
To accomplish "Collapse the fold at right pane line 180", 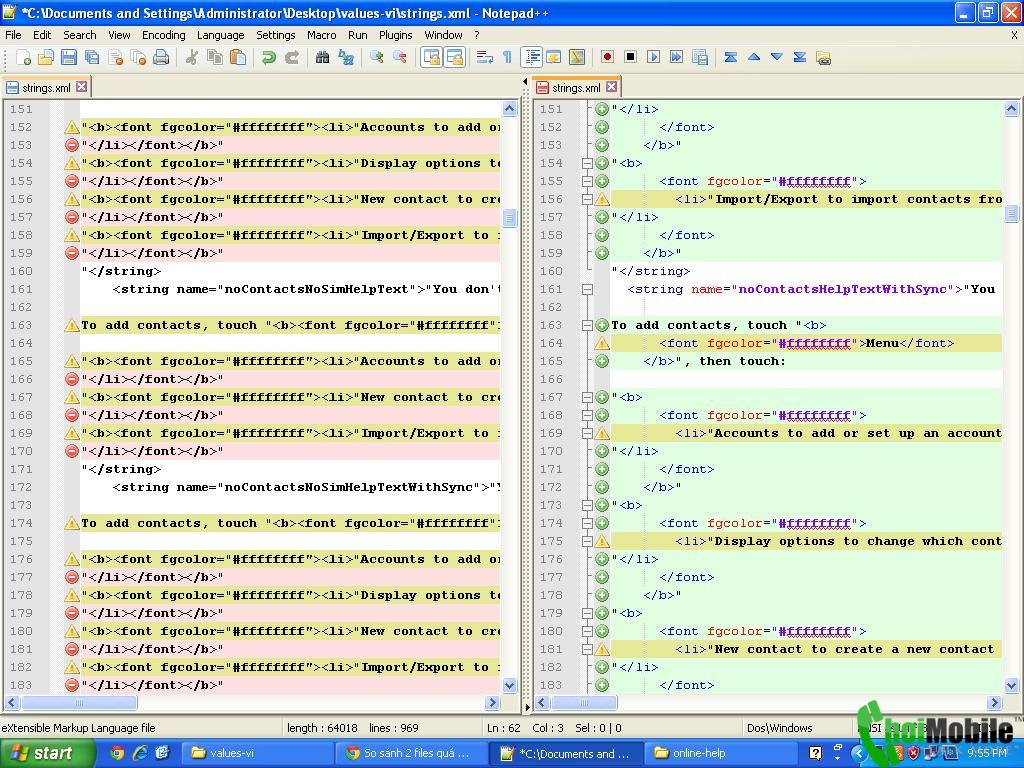I will click(x=587, y=632).
